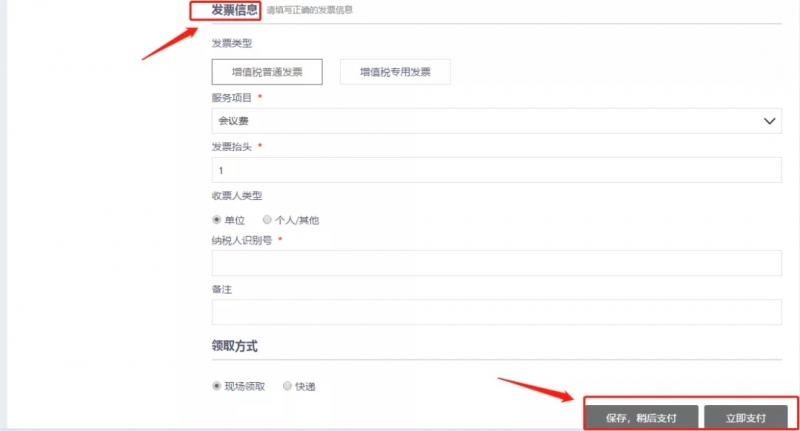Click the 立即支付 button
Image resolution: width=800 pixels, height=431 pixels.
[x=745, y=417]
